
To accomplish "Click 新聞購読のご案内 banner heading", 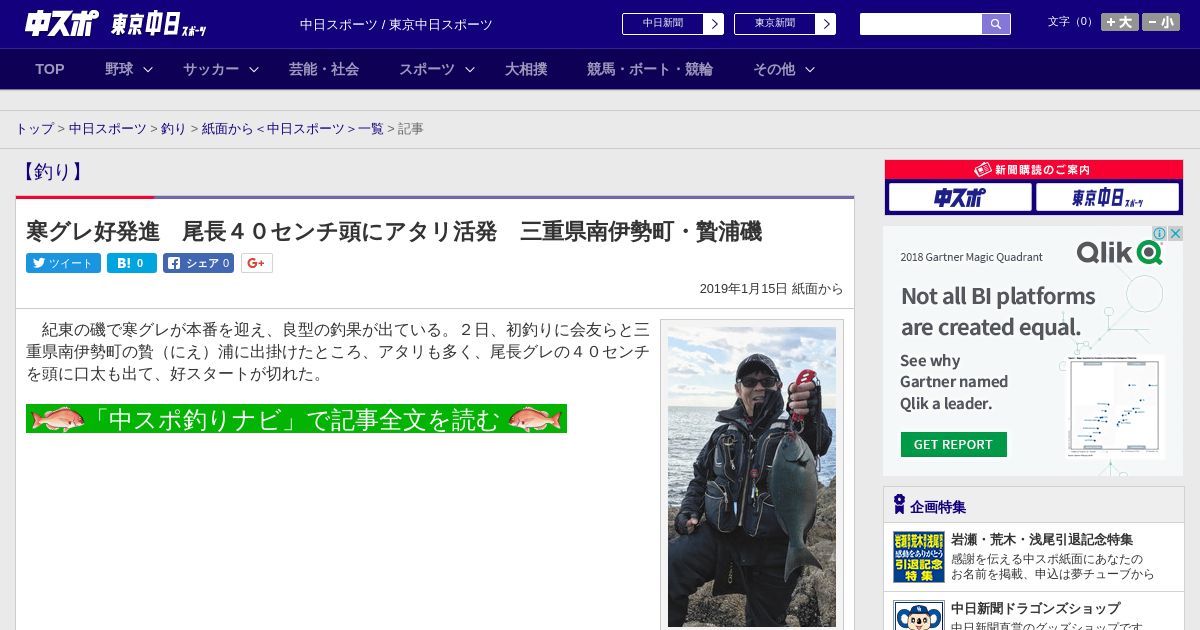I will click(x=1034, y=170).
